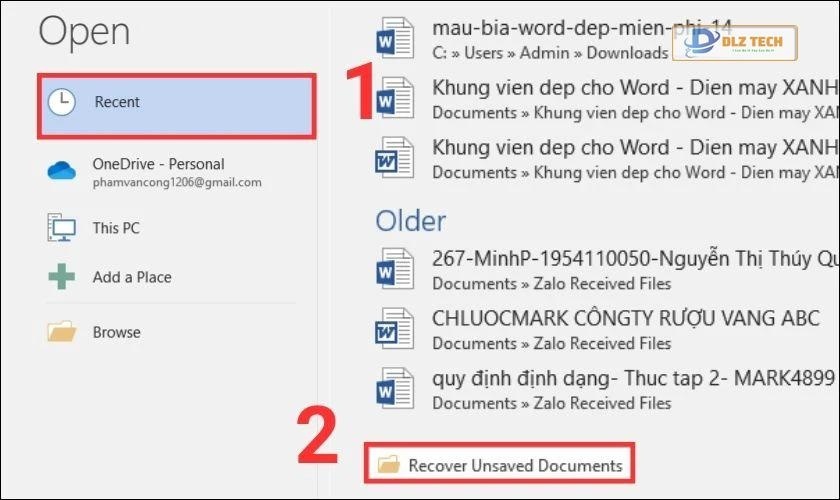Open CHLUOCMARK CÔNGTY RƯỢU VANG ABC document
Viewport: 840px width, 500px height.
[x=626, y=318]
